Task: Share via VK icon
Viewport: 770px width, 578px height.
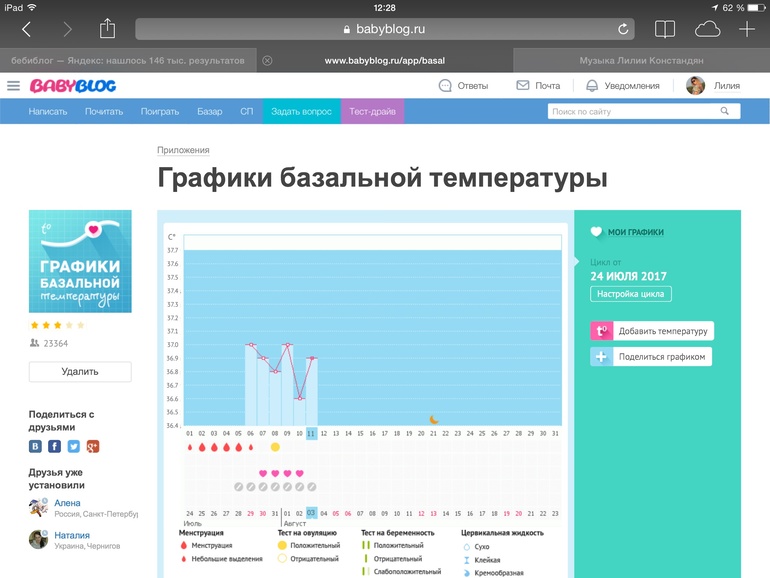Action: click(x=36, y=446)
